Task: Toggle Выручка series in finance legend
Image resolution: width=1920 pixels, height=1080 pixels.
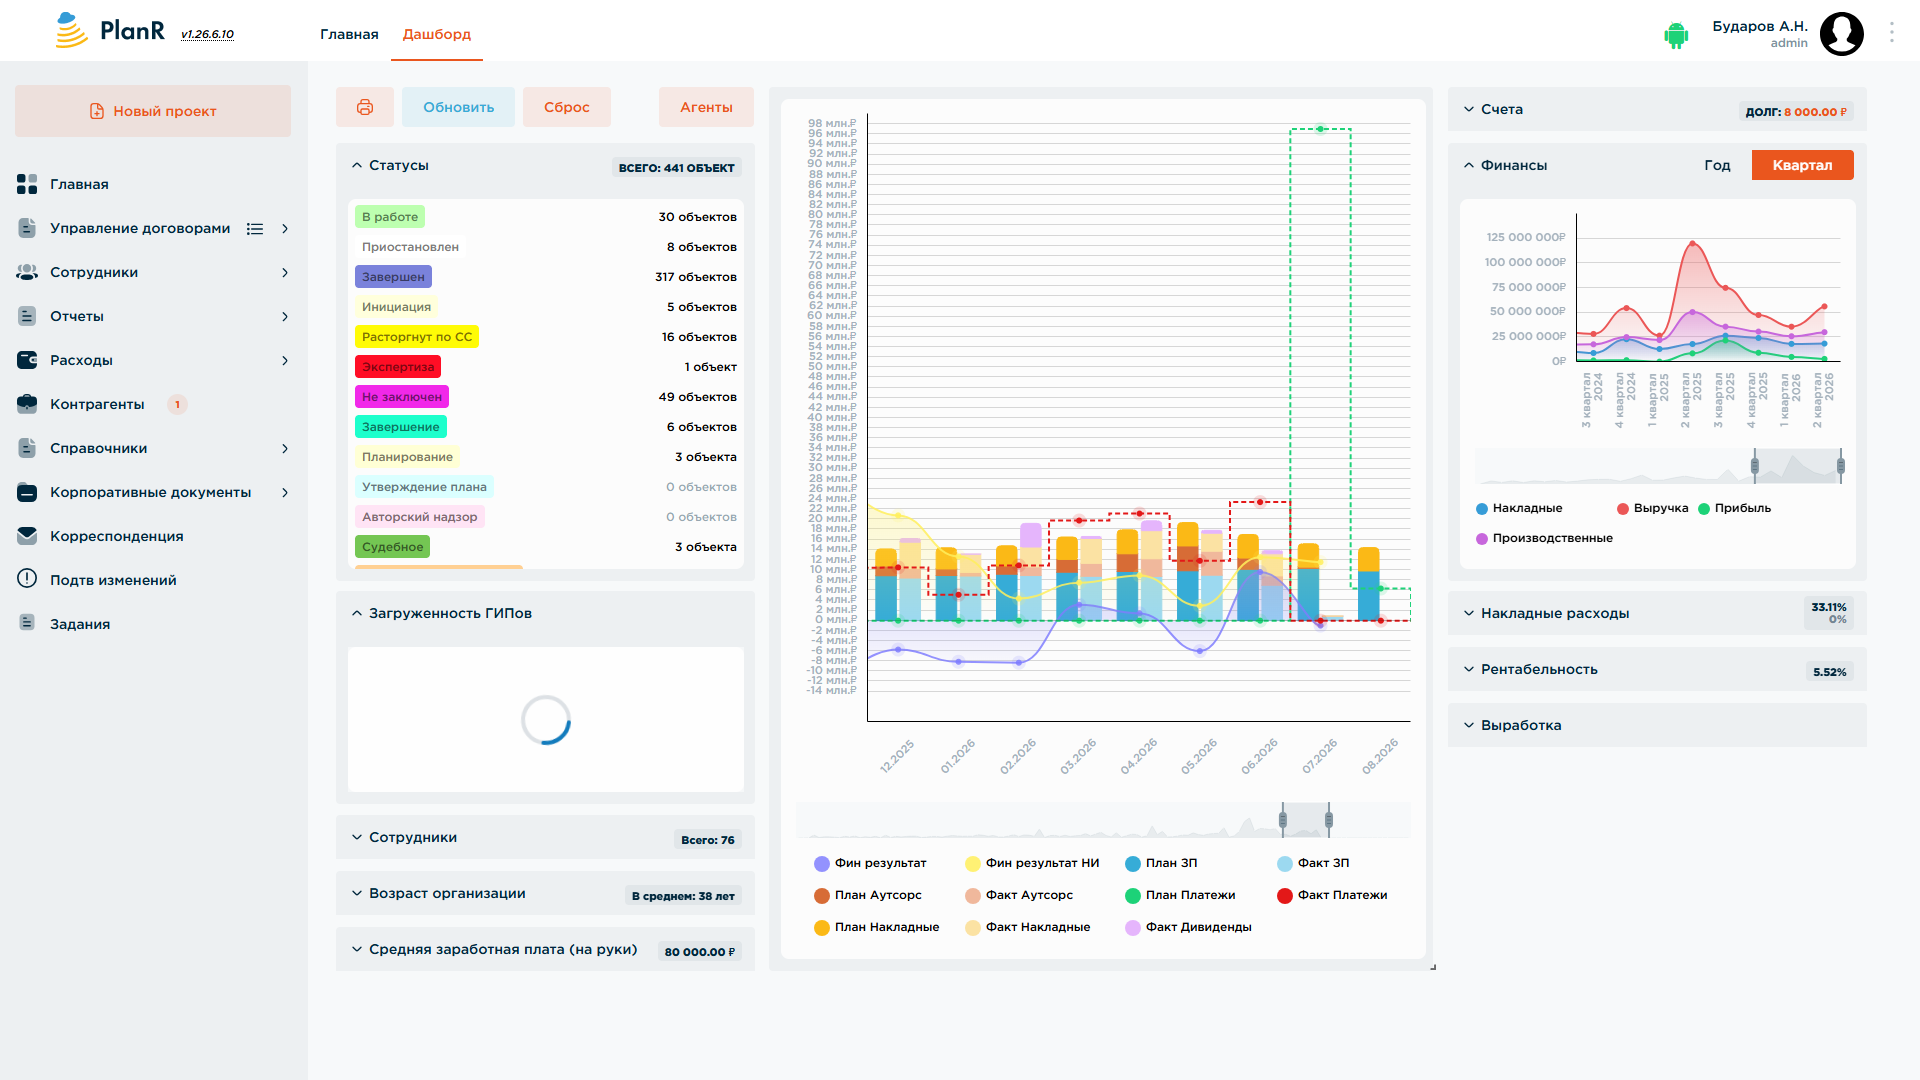Action: pyautogui.click(x=1652, y=508)
